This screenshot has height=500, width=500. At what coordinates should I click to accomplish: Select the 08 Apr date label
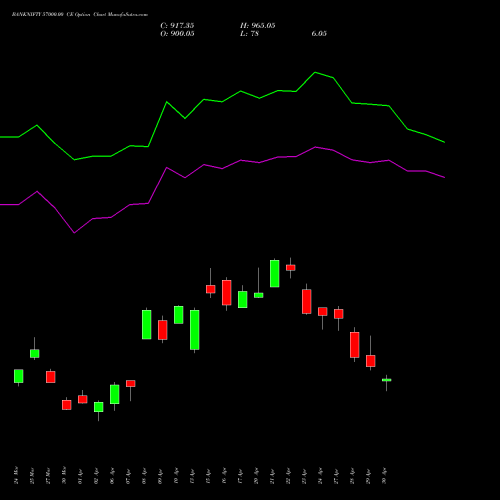point(144,475)
